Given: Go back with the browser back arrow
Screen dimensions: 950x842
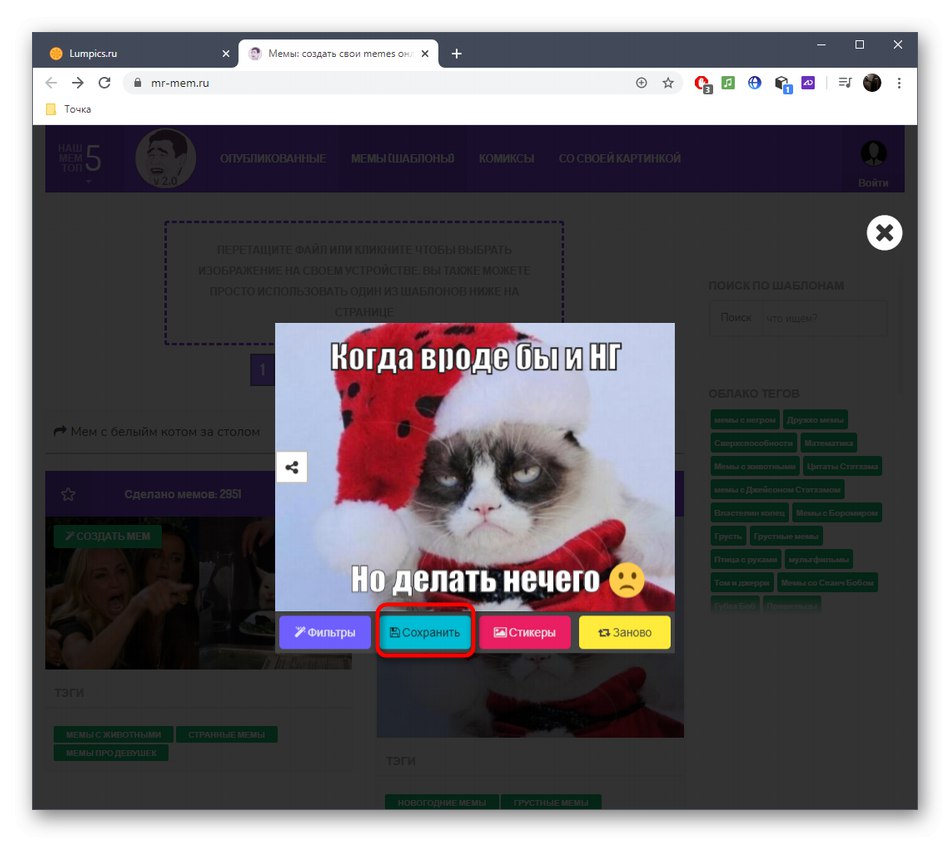Looking at the screenshot, I should point(51,83).
